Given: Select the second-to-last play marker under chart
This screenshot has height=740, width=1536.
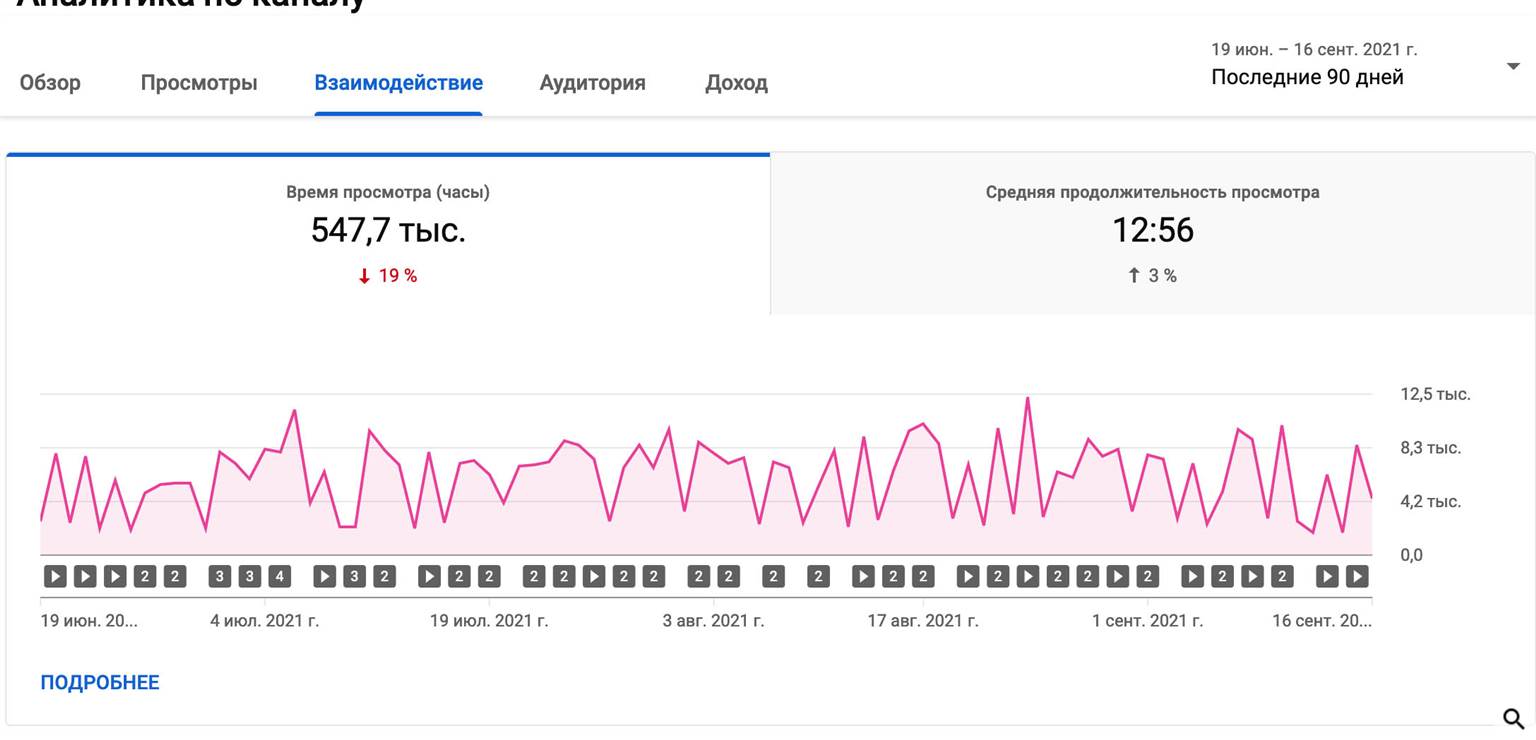Looking at the screenshot, I should 1327,576.
